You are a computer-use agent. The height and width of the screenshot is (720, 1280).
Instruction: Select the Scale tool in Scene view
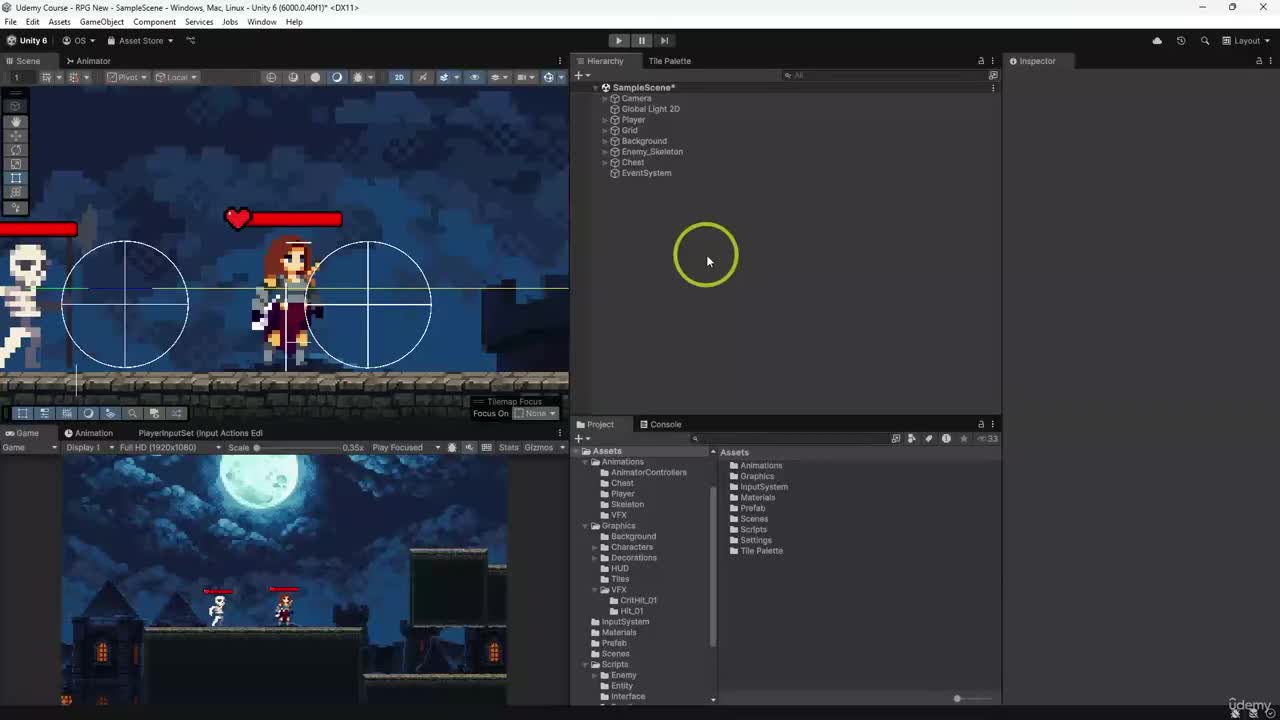click(16, 163)
